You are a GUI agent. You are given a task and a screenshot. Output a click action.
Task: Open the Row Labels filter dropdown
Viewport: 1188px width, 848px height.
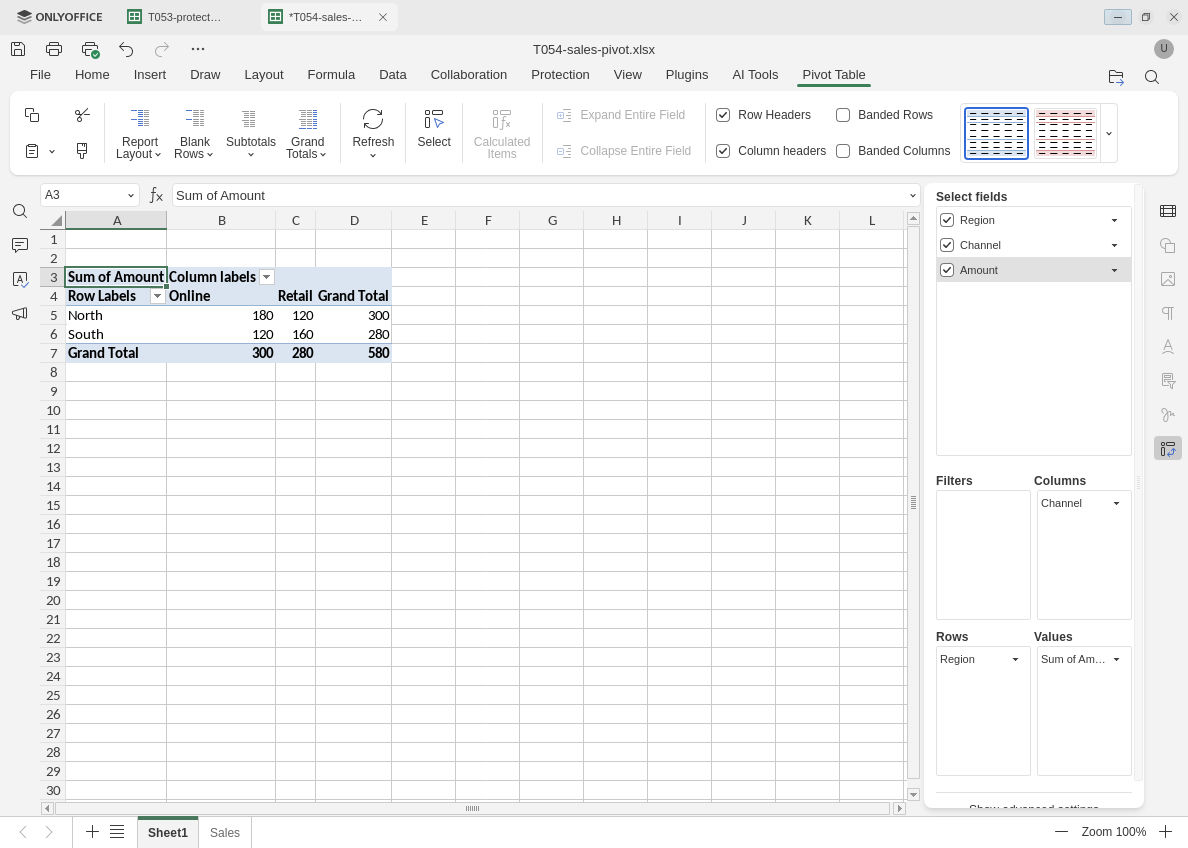pos(158,296)
